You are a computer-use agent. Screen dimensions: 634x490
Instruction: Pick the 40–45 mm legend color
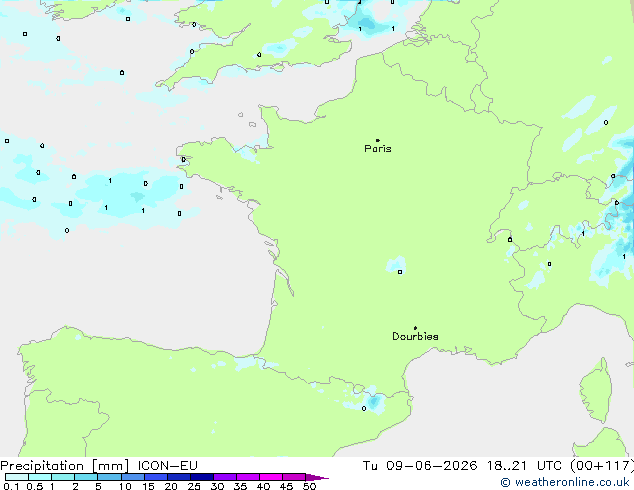tap(271, 477)
